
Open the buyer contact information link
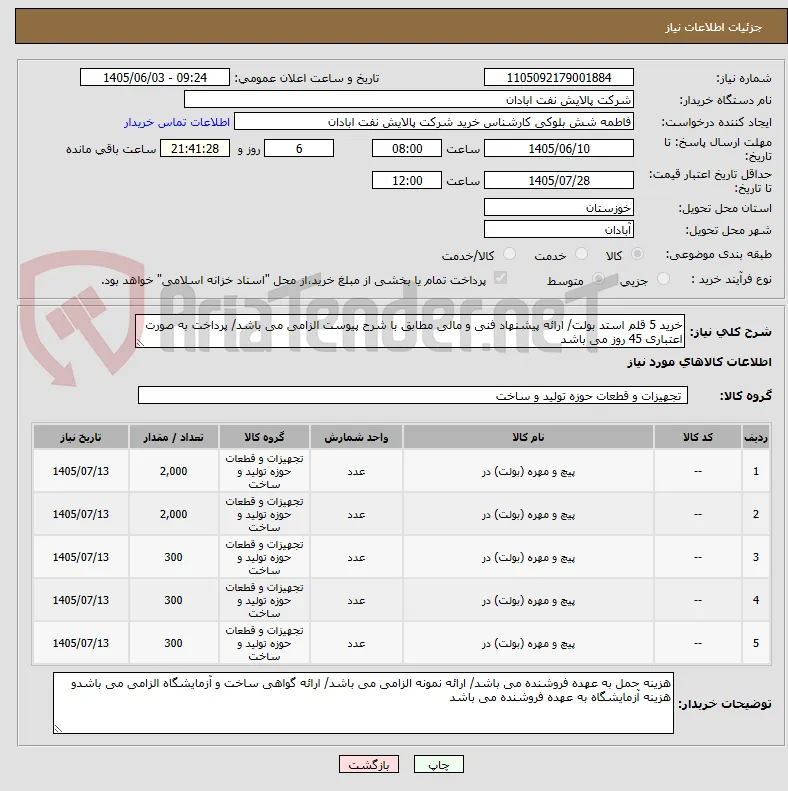177,122
